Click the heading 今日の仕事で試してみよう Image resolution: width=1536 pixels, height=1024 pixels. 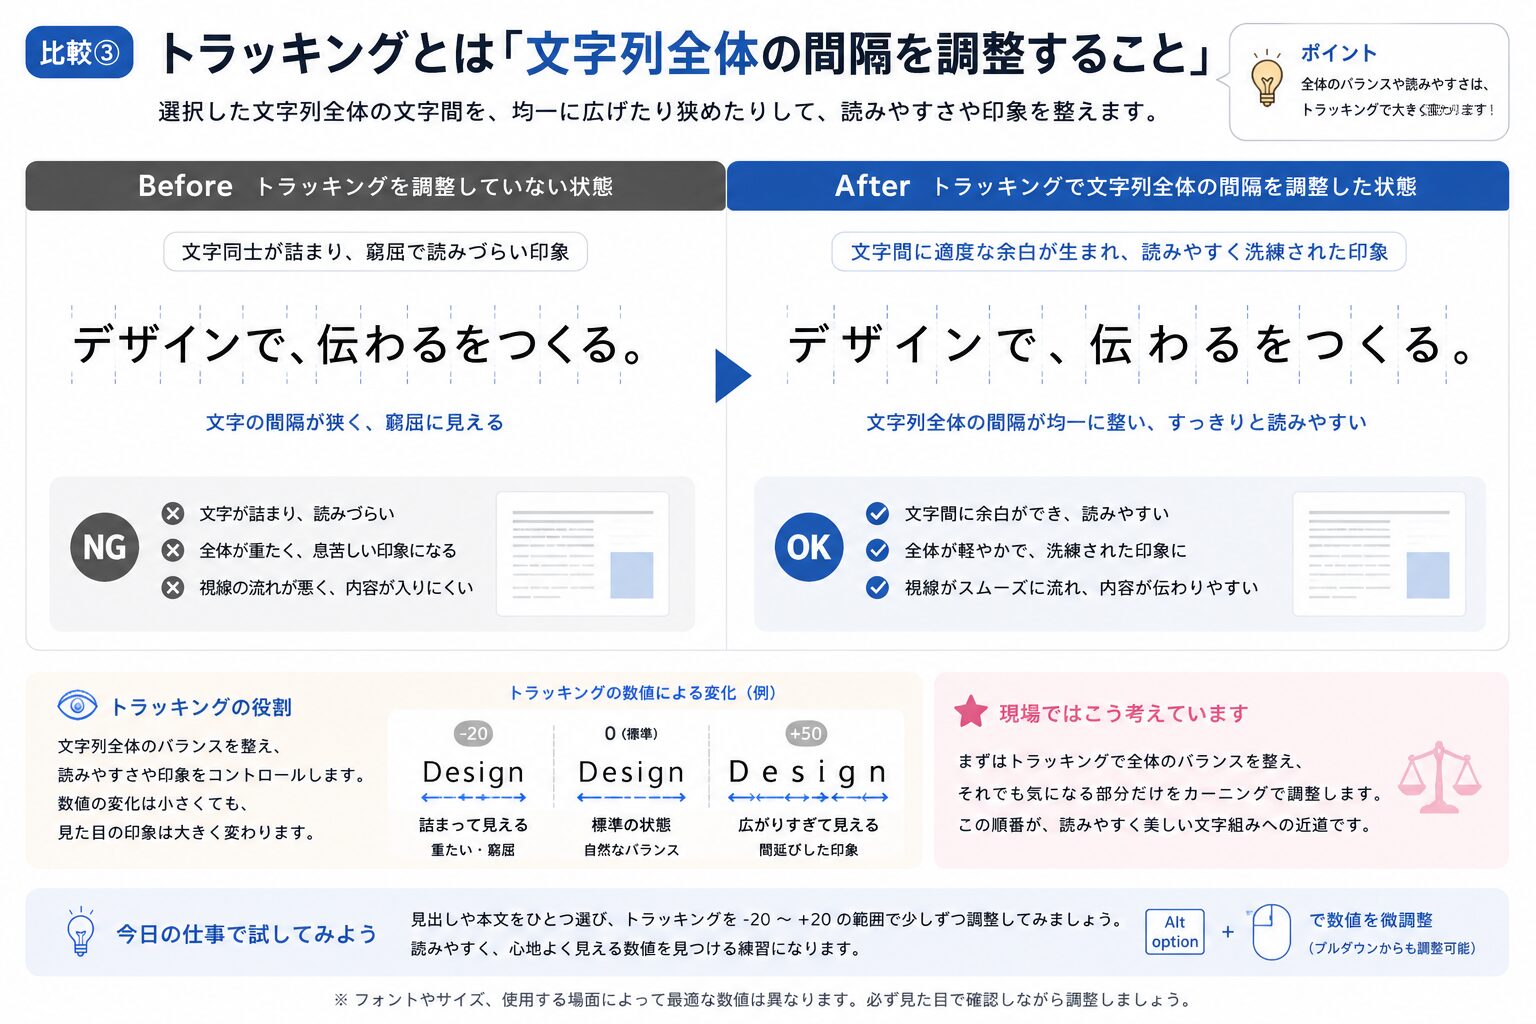click(247, 933)
